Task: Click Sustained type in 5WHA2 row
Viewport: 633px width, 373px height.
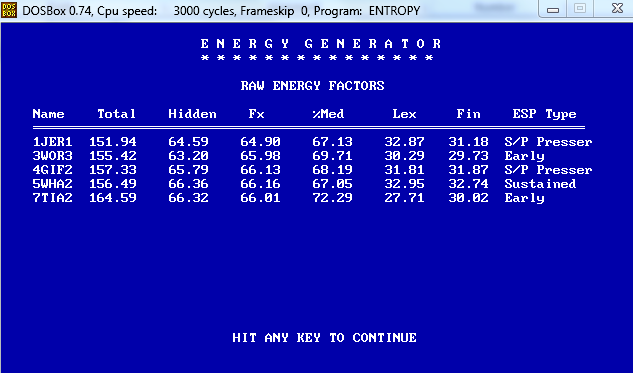Action: click(540, 184)
